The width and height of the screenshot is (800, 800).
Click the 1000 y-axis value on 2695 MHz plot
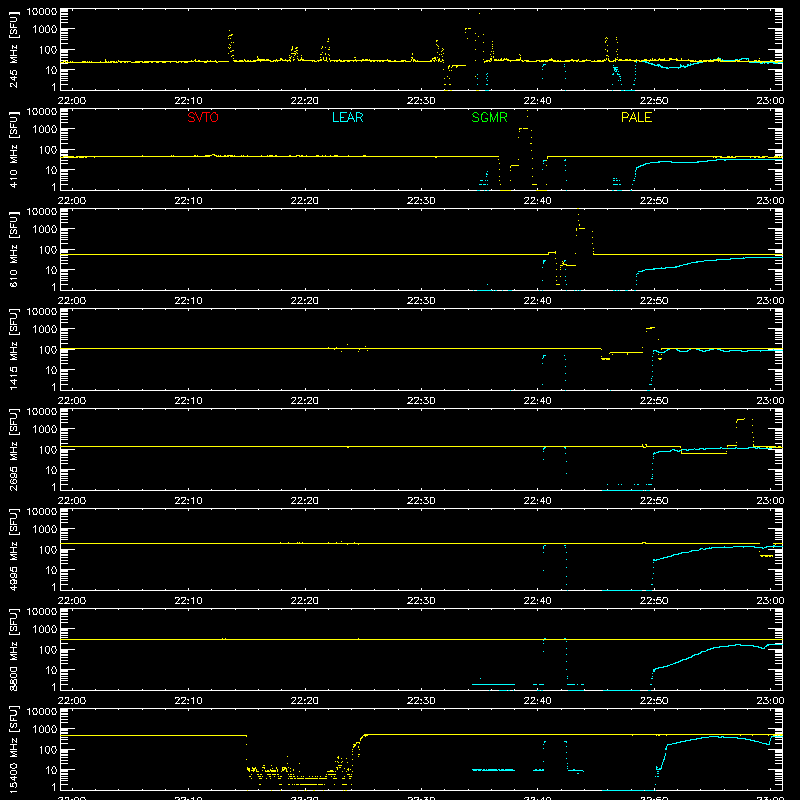pos(44,430)
